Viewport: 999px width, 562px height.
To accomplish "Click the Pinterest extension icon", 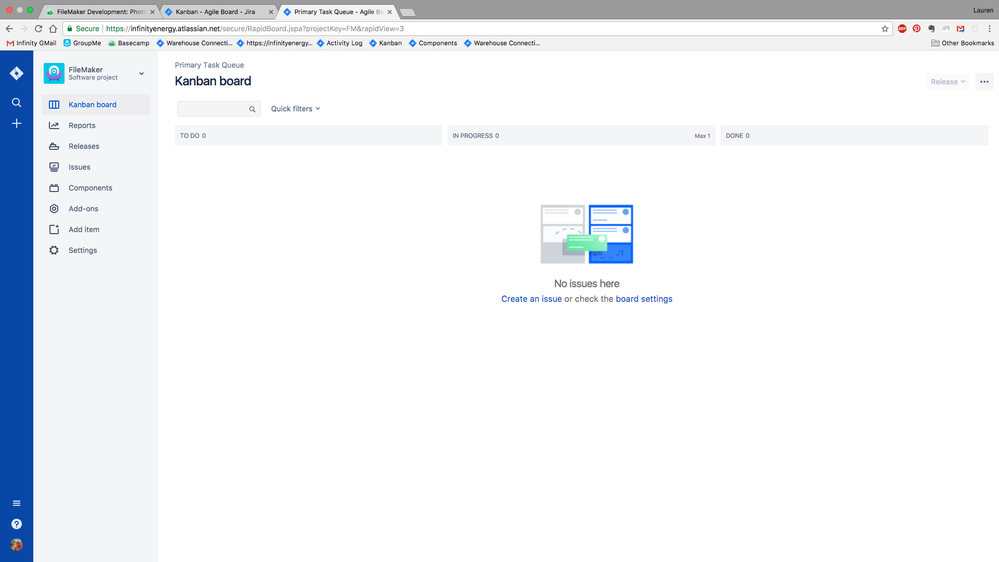I will pyautogui.click(x=917, y=29).
